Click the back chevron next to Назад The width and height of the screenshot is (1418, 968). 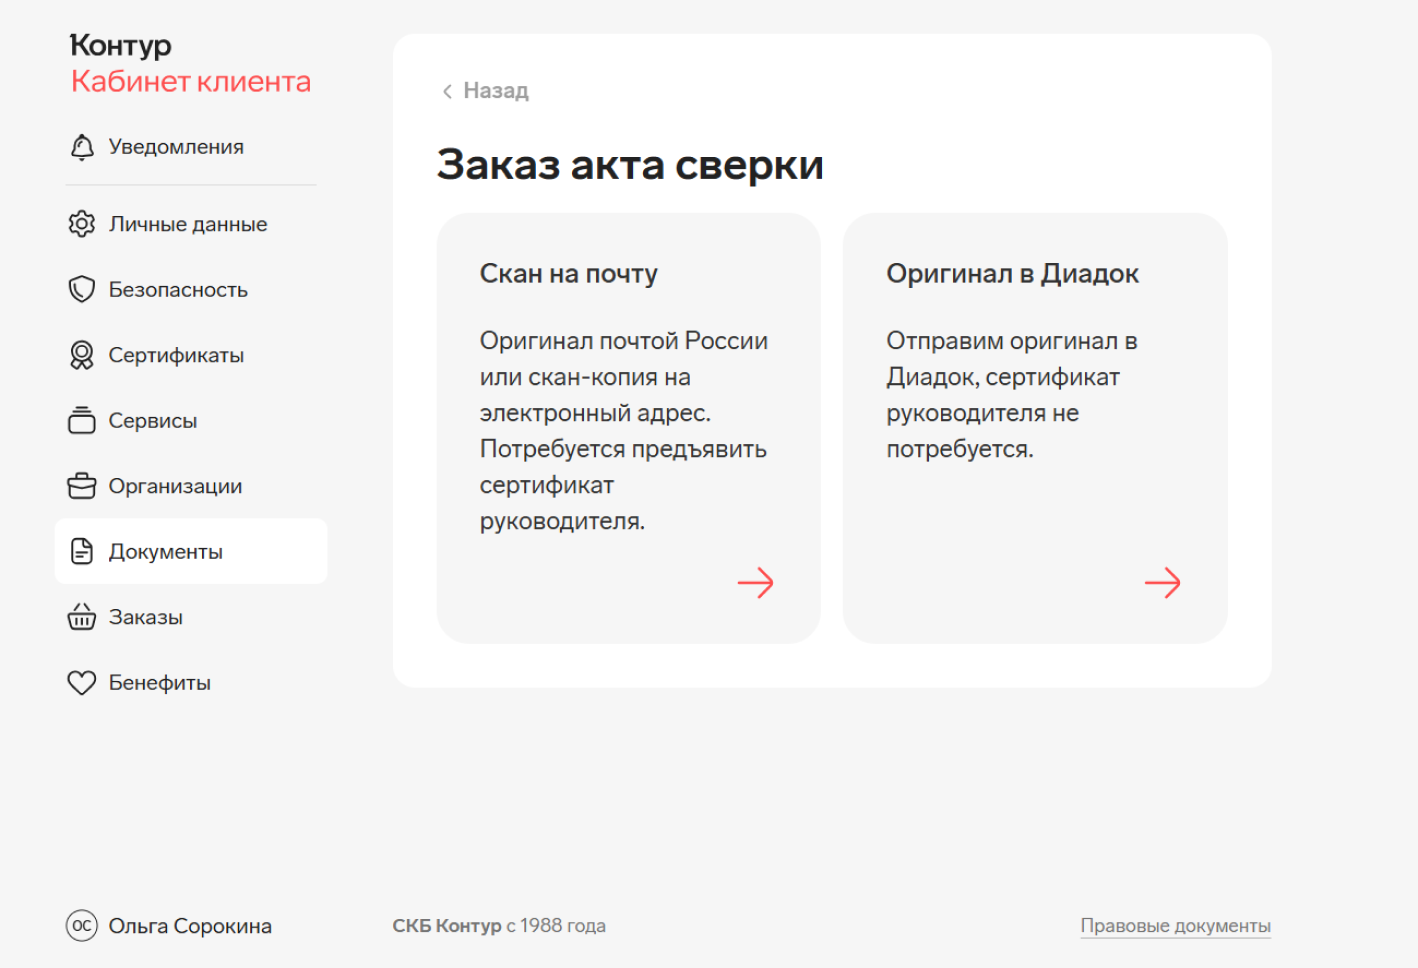pos(447,91)
